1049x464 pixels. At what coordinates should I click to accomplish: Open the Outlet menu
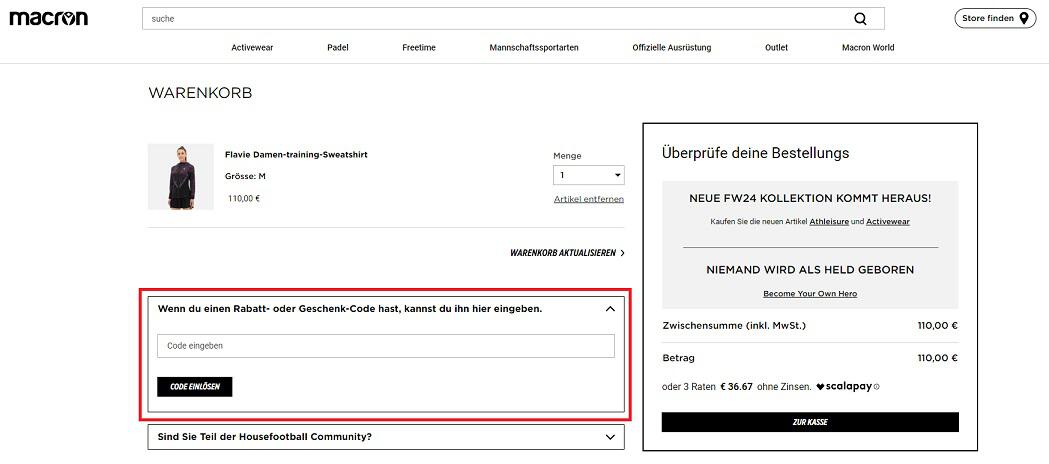point(777,47)
